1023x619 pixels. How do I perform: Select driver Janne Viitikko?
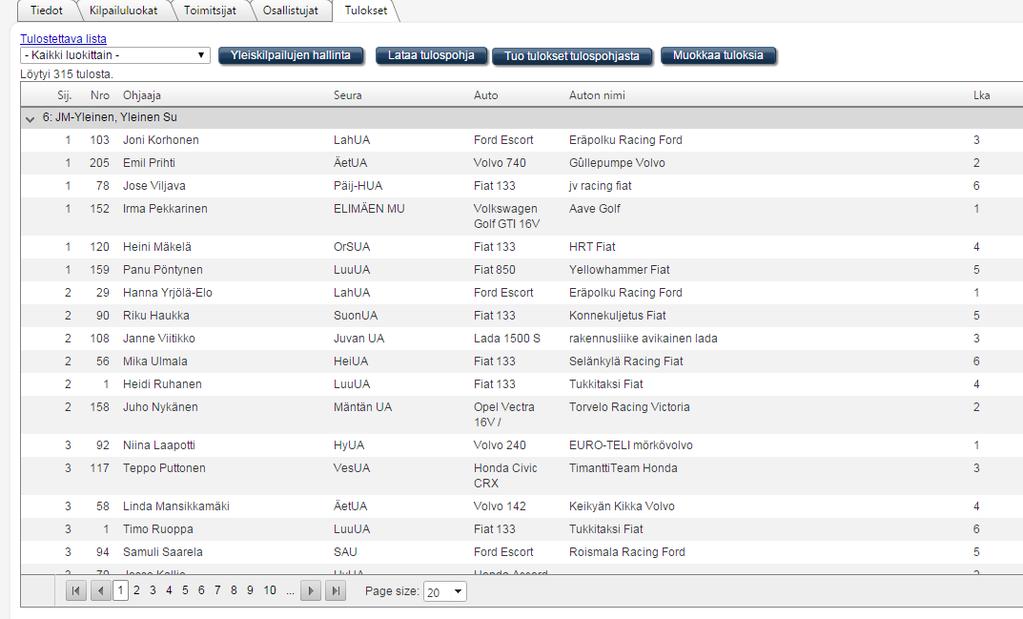pyautogui.click(x=159, y=338)
